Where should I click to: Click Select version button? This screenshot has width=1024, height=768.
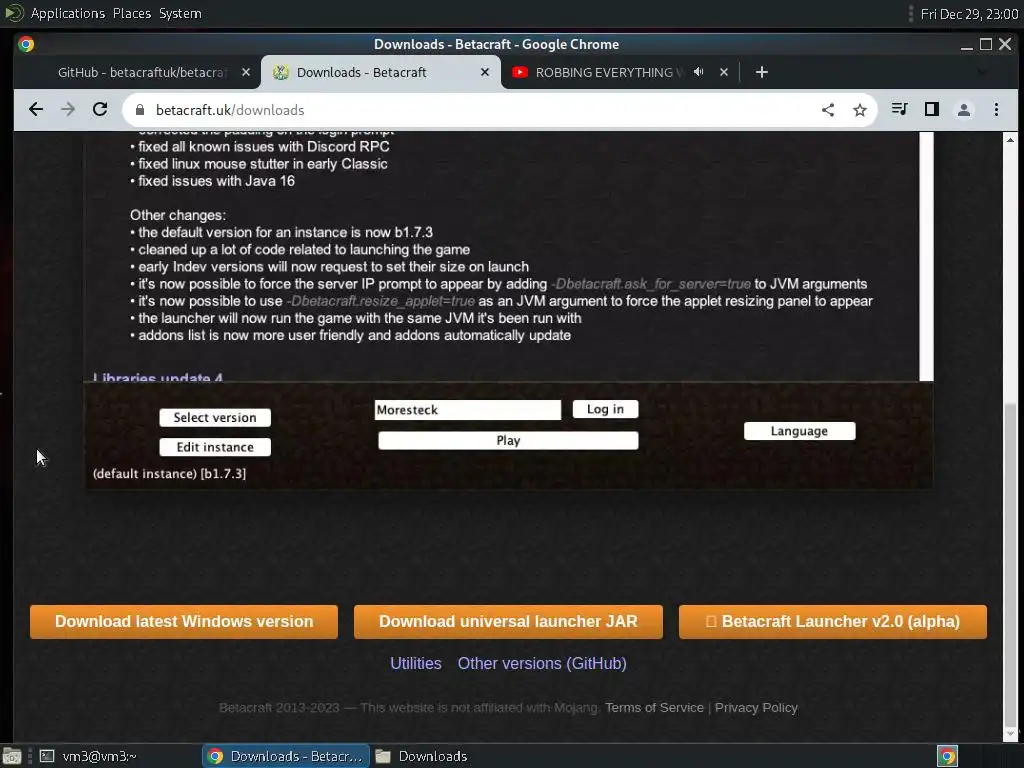click(x=215, y=417)
